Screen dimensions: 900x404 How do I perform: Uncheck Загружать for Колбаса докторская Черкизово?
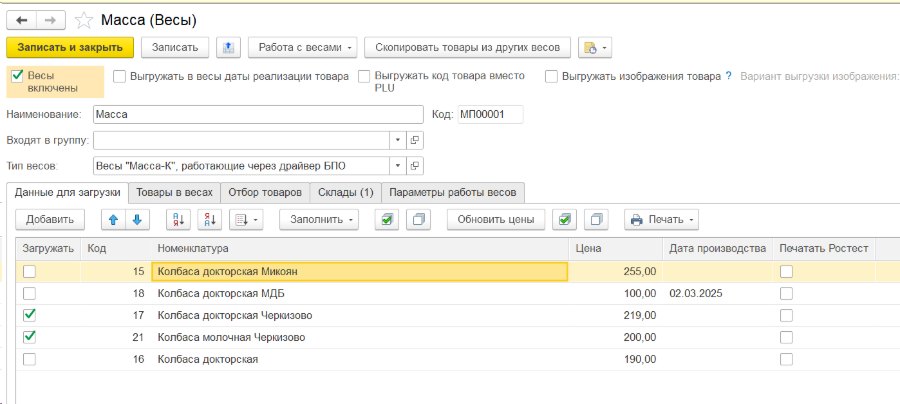(29, 315)
